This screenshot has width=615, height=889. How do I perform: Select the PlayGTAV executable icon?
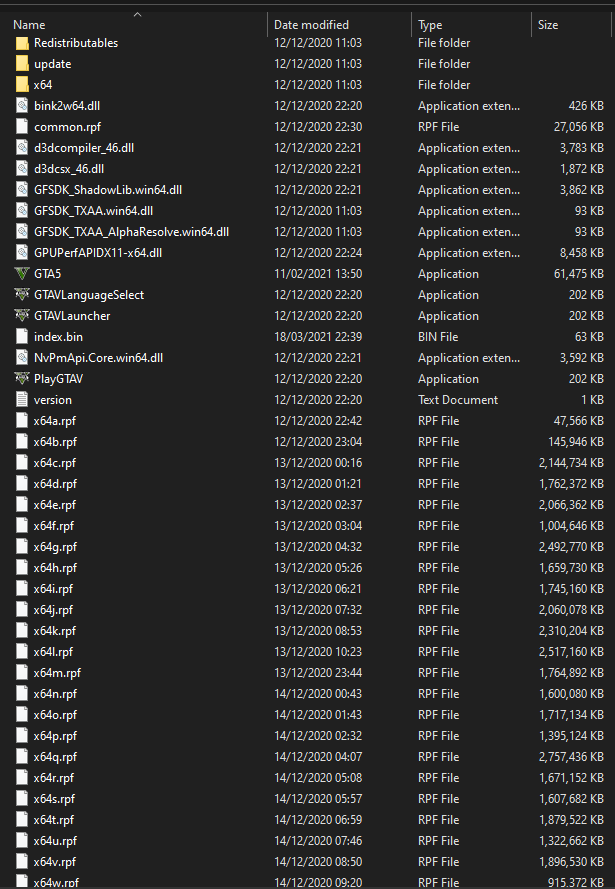pyautogui.click(x=22, y=379)
